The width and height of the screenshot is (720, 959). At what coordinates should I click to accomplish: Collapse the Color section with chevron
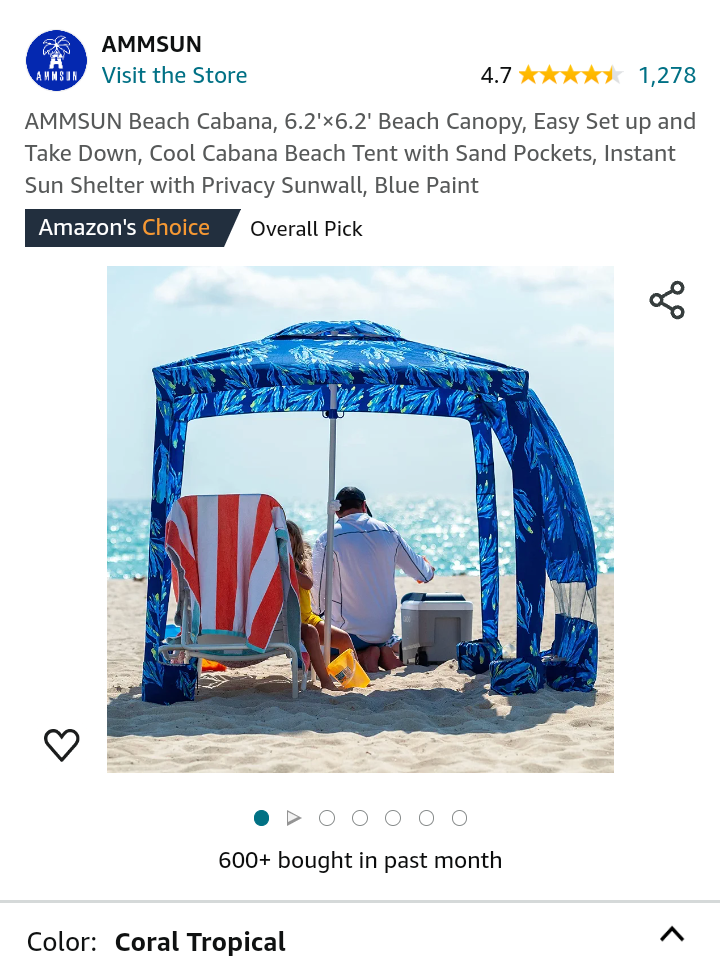click(672, 935)
